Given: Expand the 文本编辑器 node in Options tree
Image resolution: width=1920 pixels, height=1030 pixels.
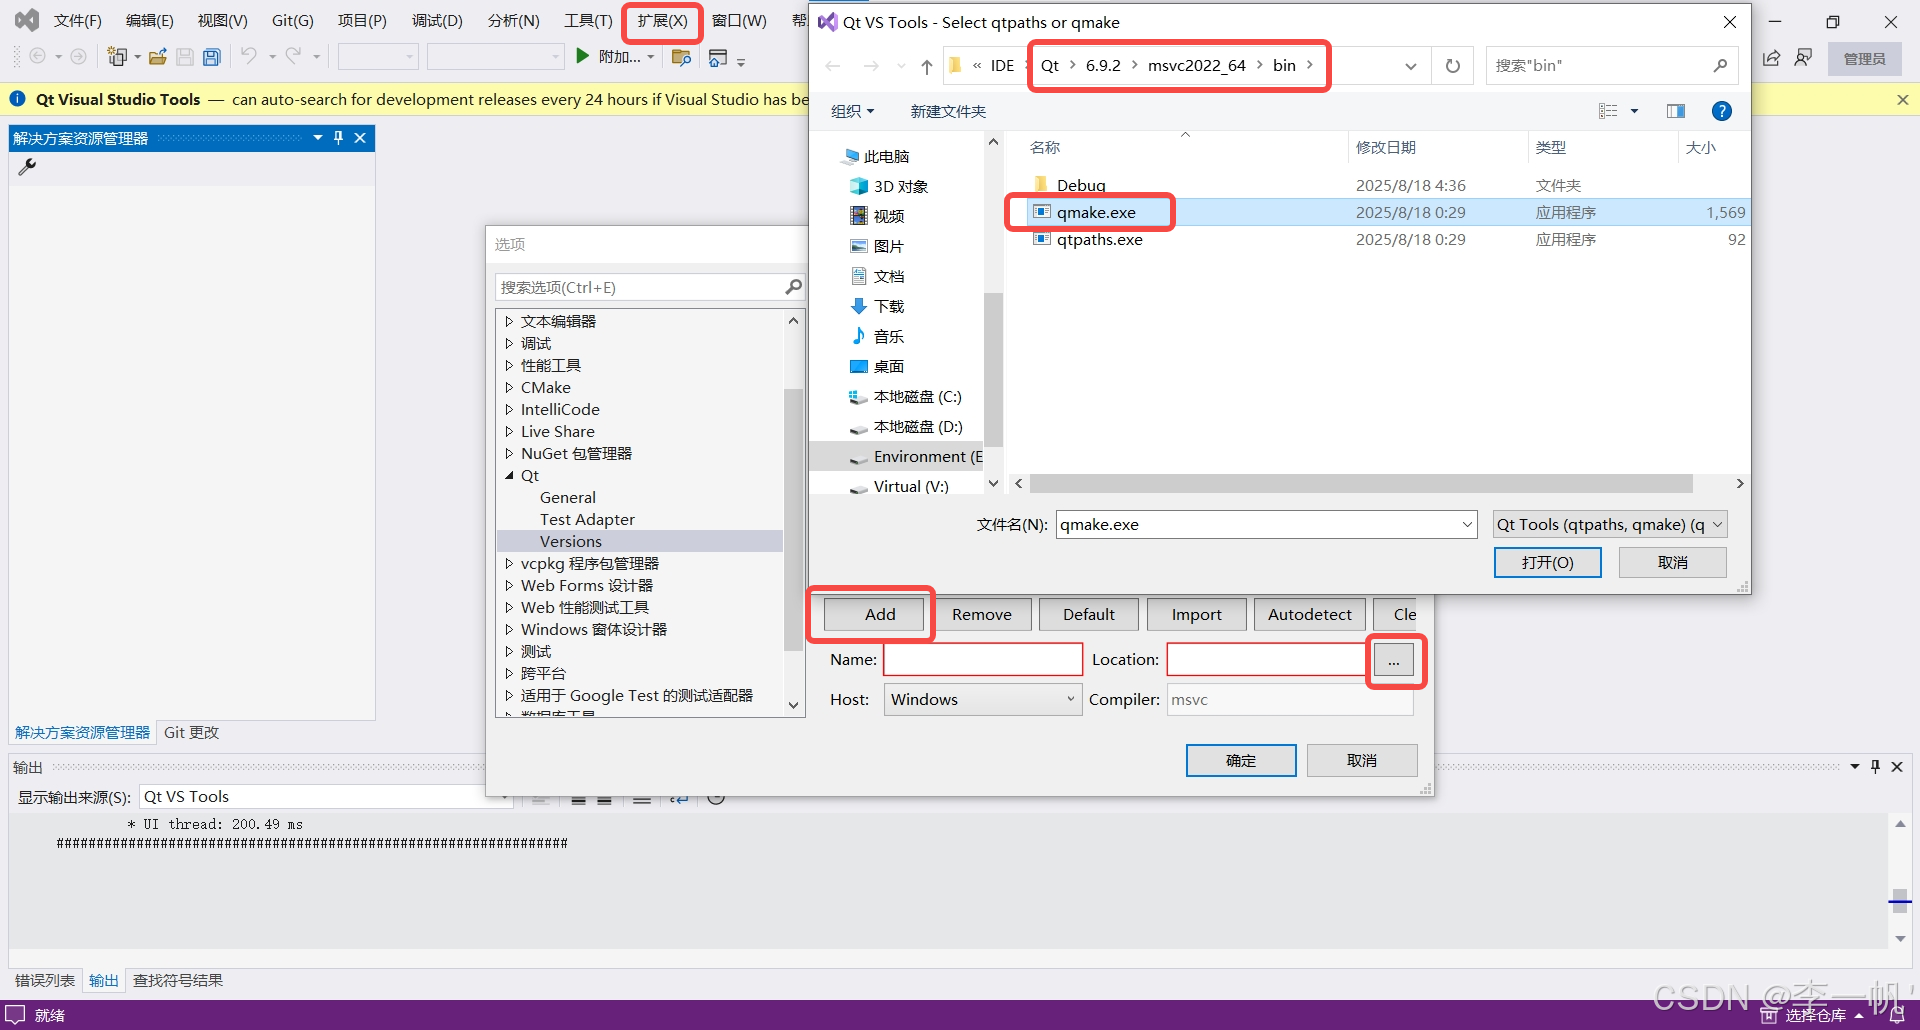Looking at the screenshot, I should pyautogui.click(x=509, y=321).
